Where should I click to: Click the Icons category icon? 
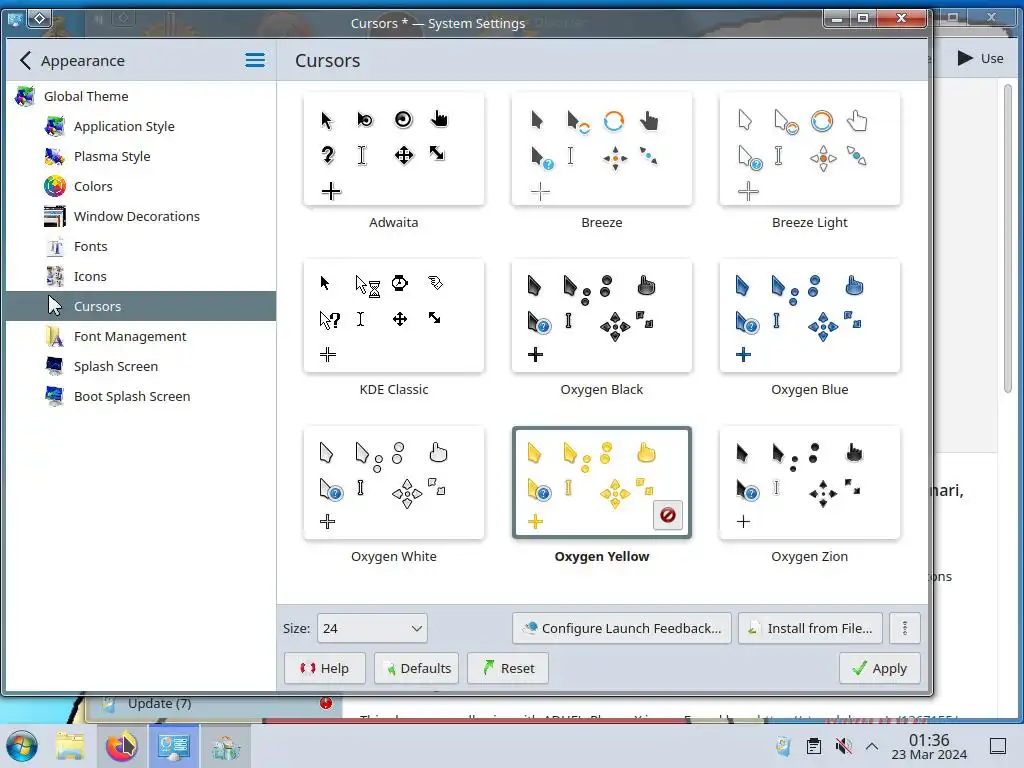[x=55, y=276]
